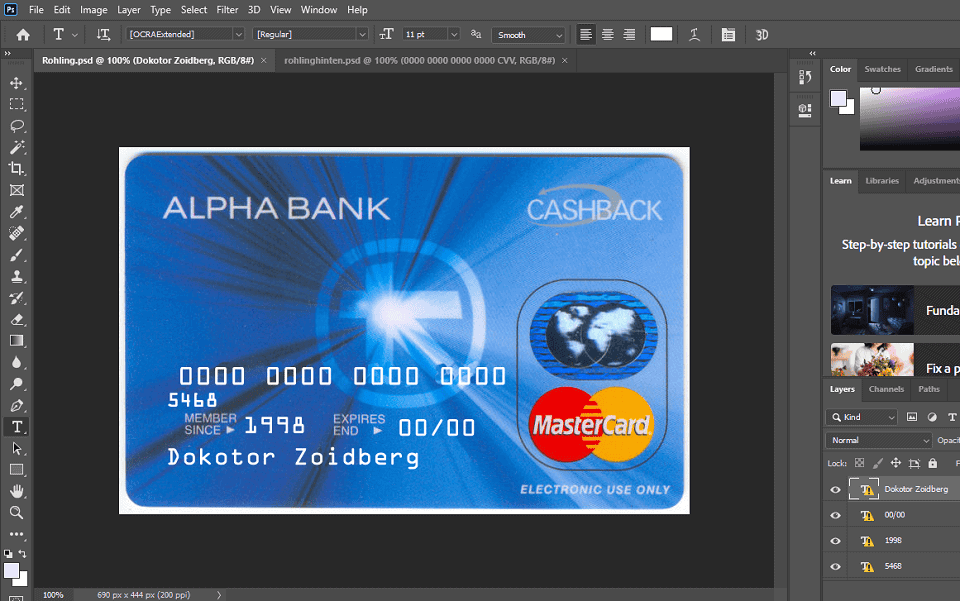Select the Pen tool
960x601 pixels.
point(17,405)
